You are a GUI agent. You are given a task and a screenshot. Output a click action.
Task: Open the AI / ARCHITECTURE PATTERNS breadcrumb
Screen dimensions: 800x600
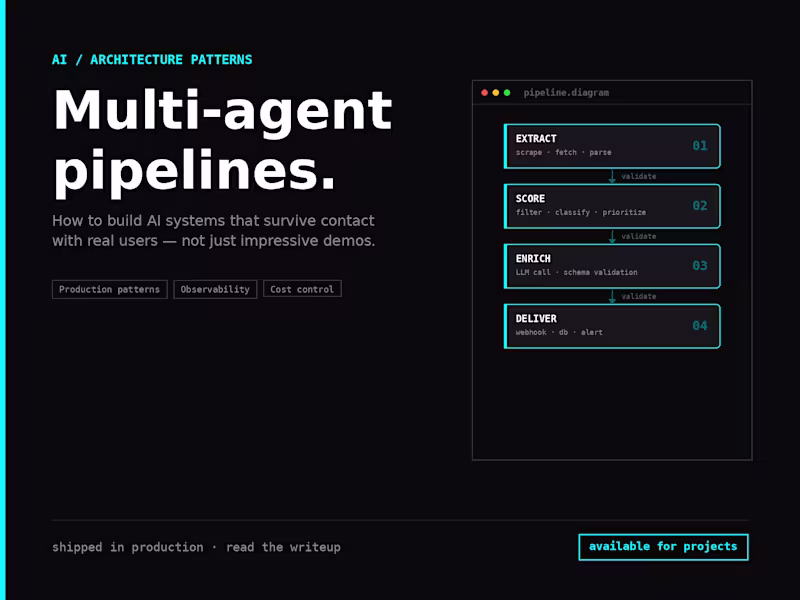[x=152, y=59]
